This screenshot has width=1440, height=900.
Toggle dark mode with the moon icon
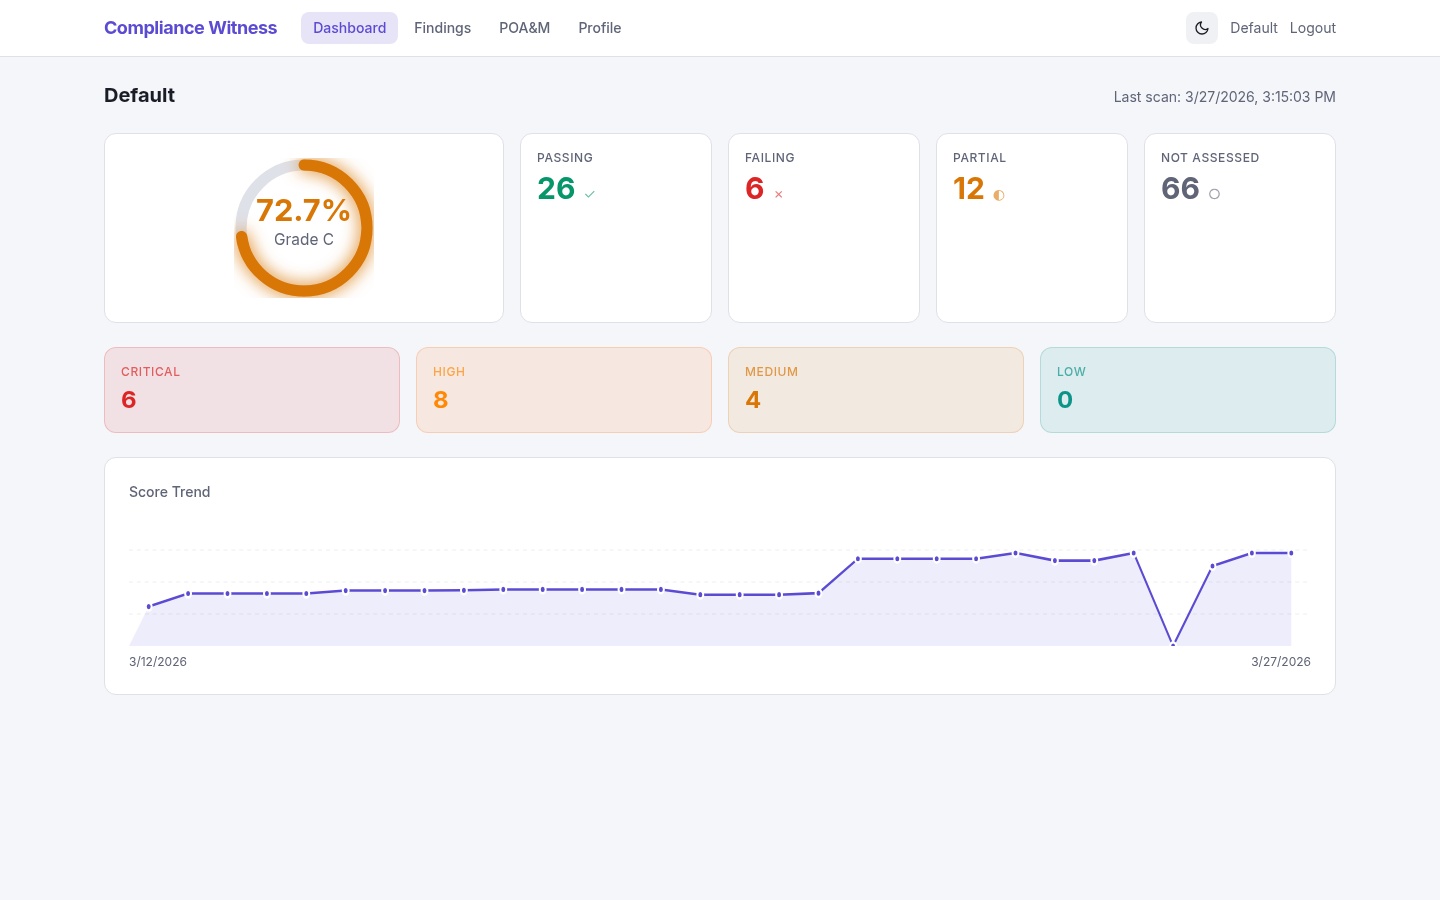pyautogui.click(x=1201, y=28)
